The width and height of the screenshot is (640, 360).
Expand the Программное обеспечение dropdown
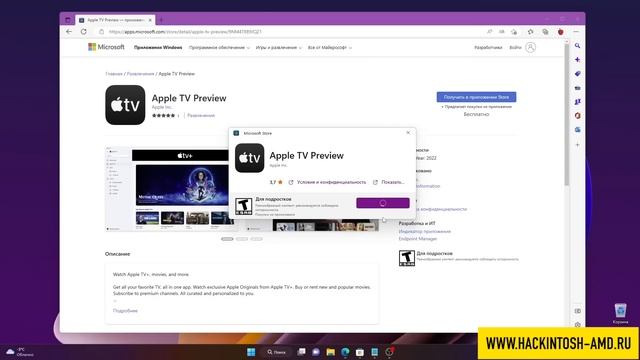(x=219, y=48)
